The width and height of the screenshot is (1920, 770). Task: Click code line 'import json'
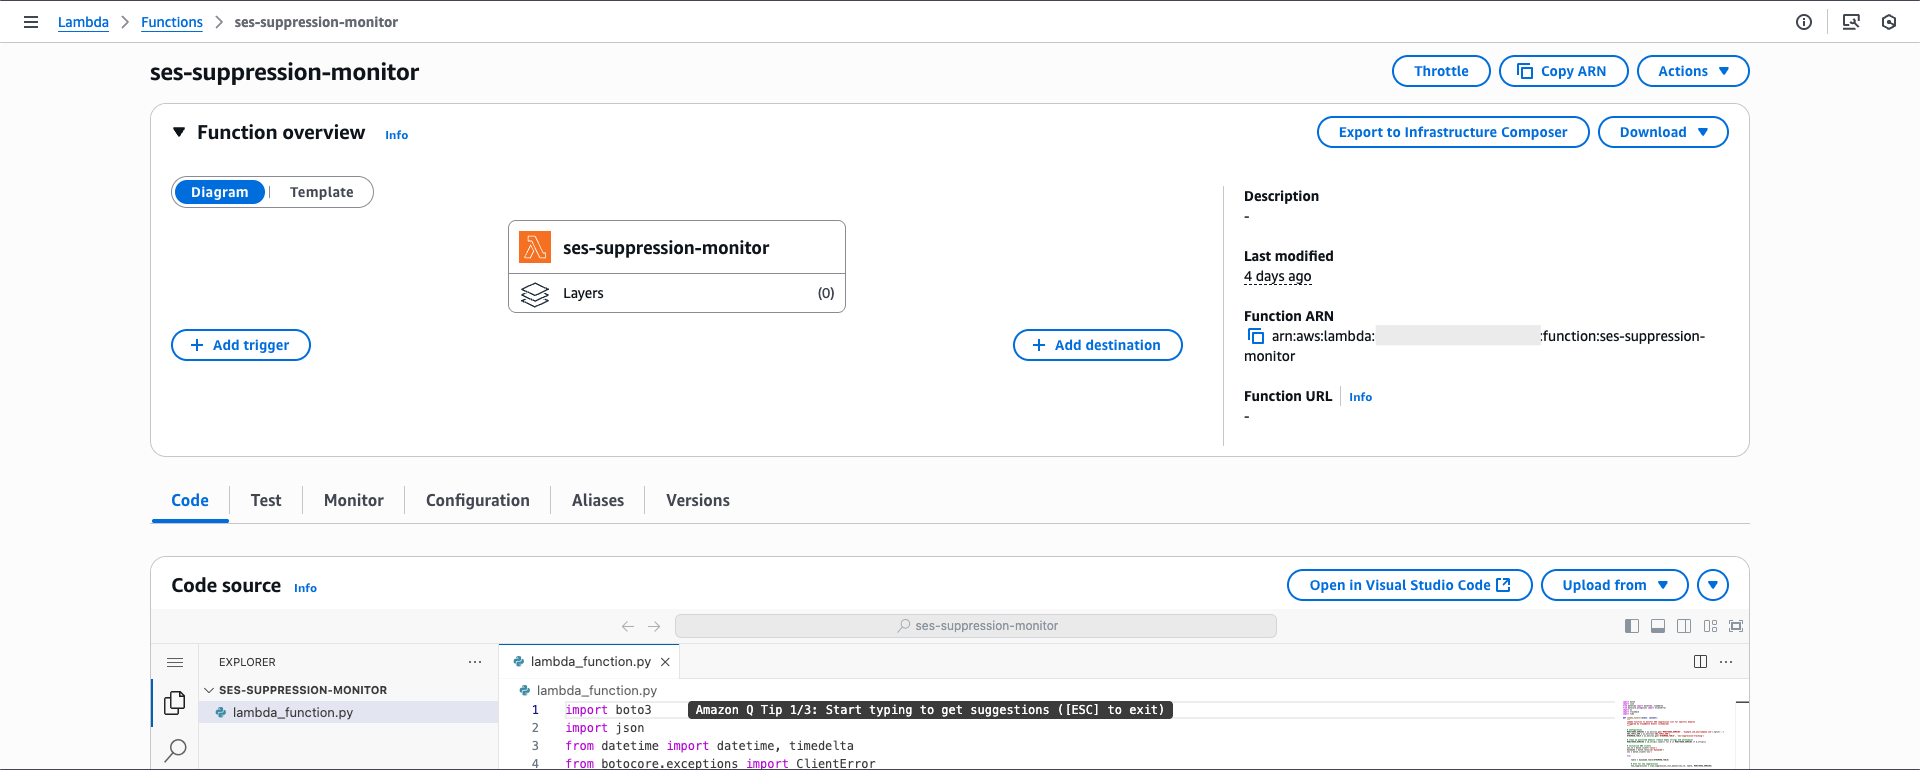[x=605, y=728]
